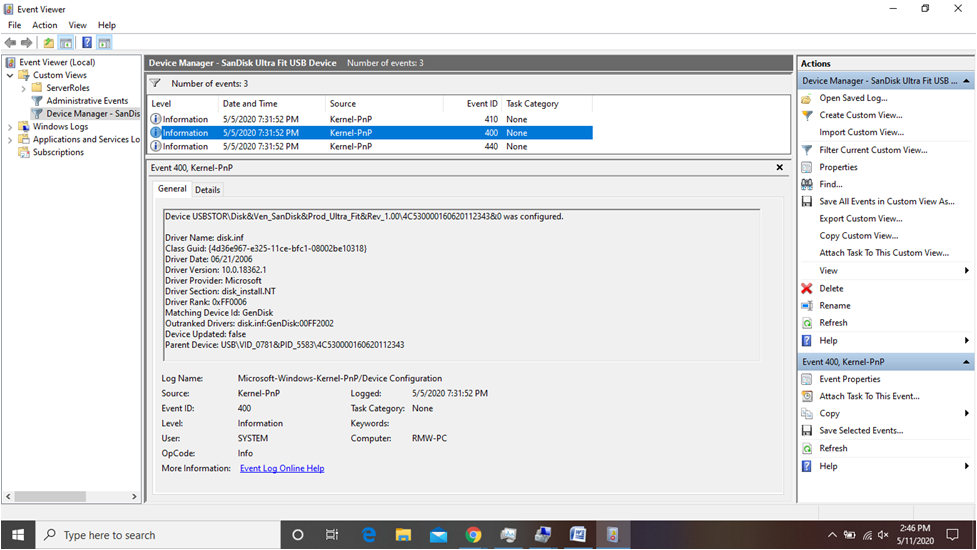Open the Event Log Online Help link
Image resolution: width=977 pixels, height=550 pixels.
(282, 468)
